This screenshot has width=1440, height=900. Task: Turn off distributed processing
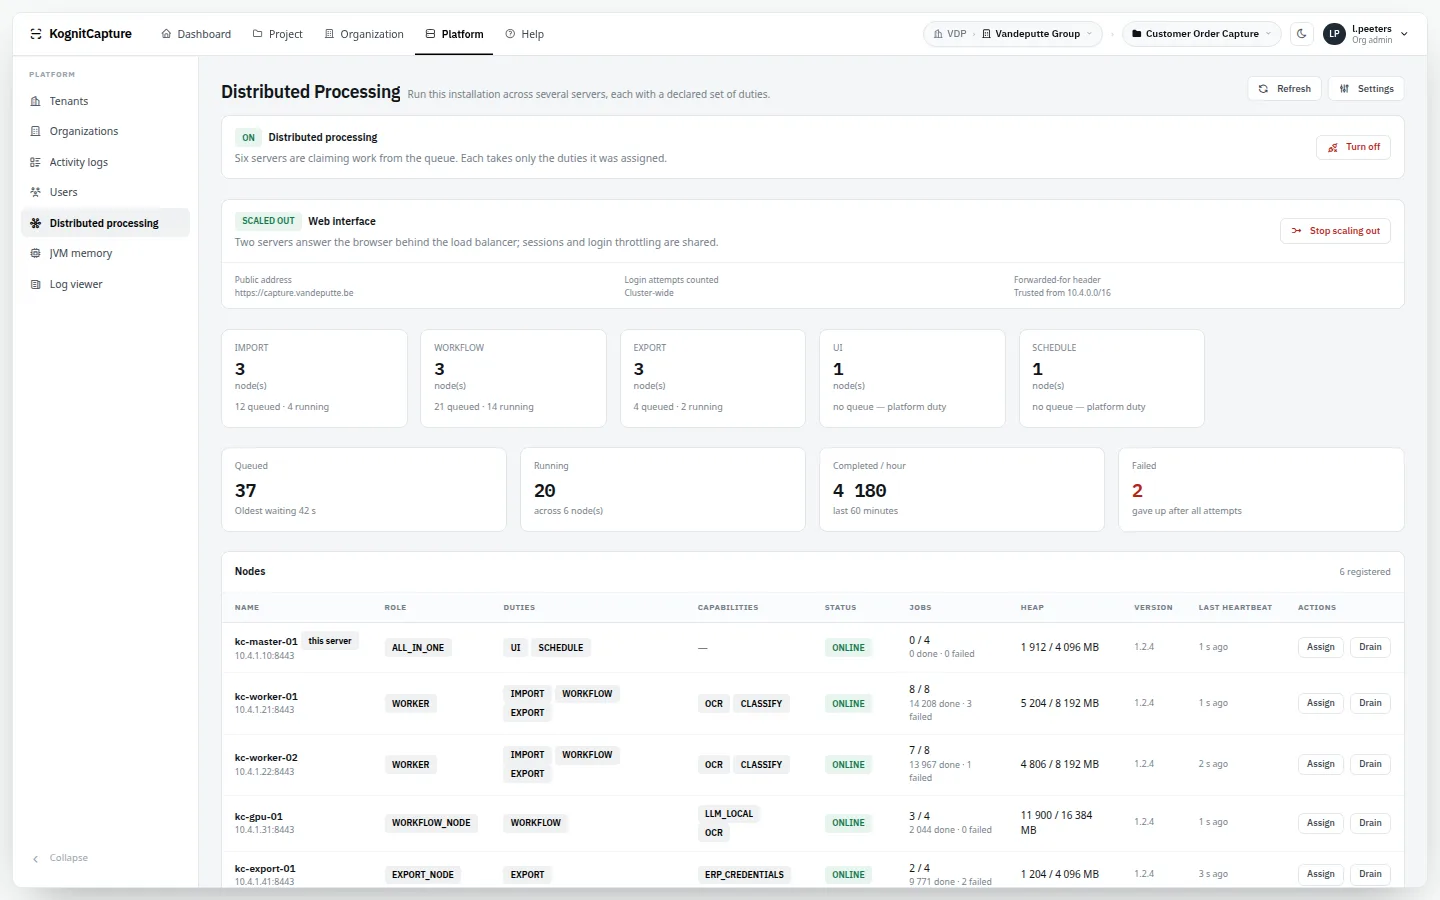pos(1353,147)
